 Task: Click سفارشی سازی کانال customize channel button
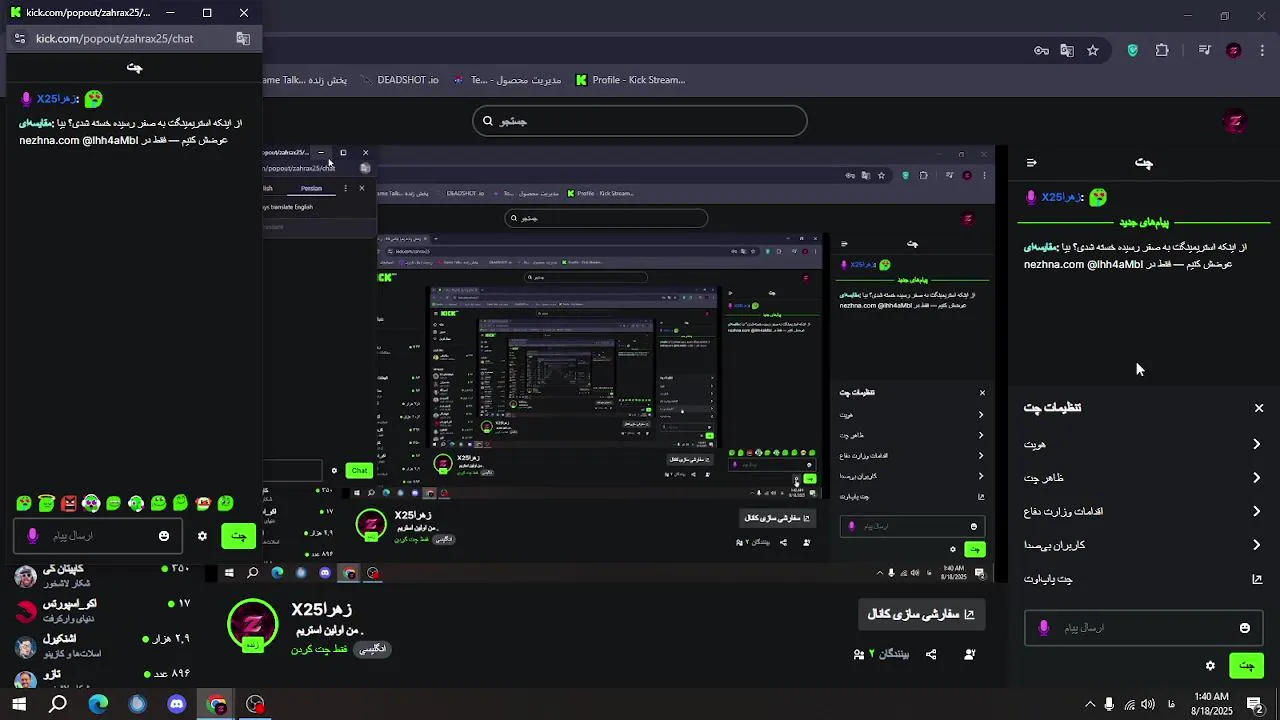[x=921, y=614]
